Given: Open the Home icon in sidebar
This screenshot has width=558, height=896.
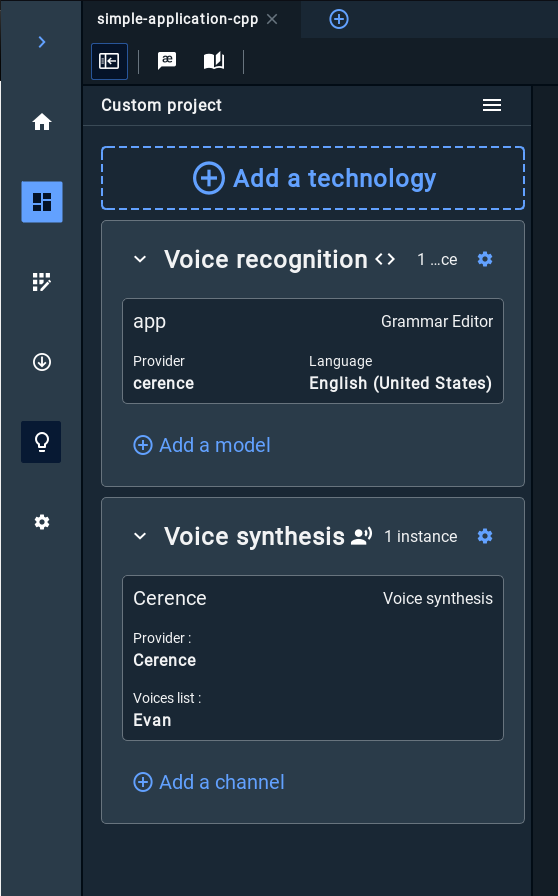Looking at the screenshot, I should coord(42,122).
